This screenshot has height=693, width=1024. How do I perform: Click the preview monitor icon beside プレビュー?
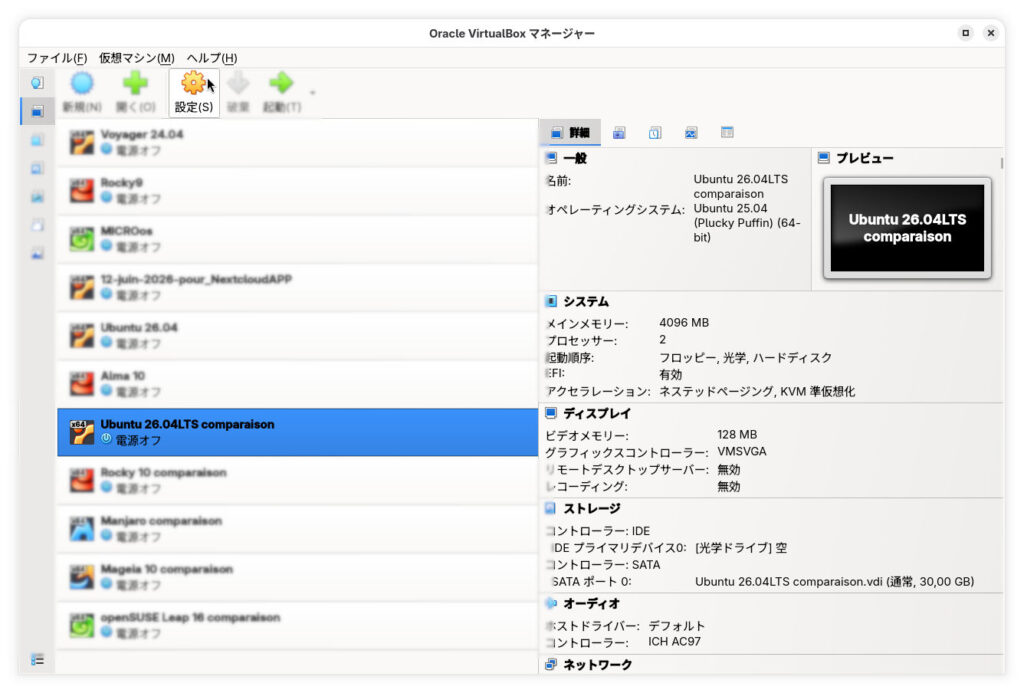point(824,158)
